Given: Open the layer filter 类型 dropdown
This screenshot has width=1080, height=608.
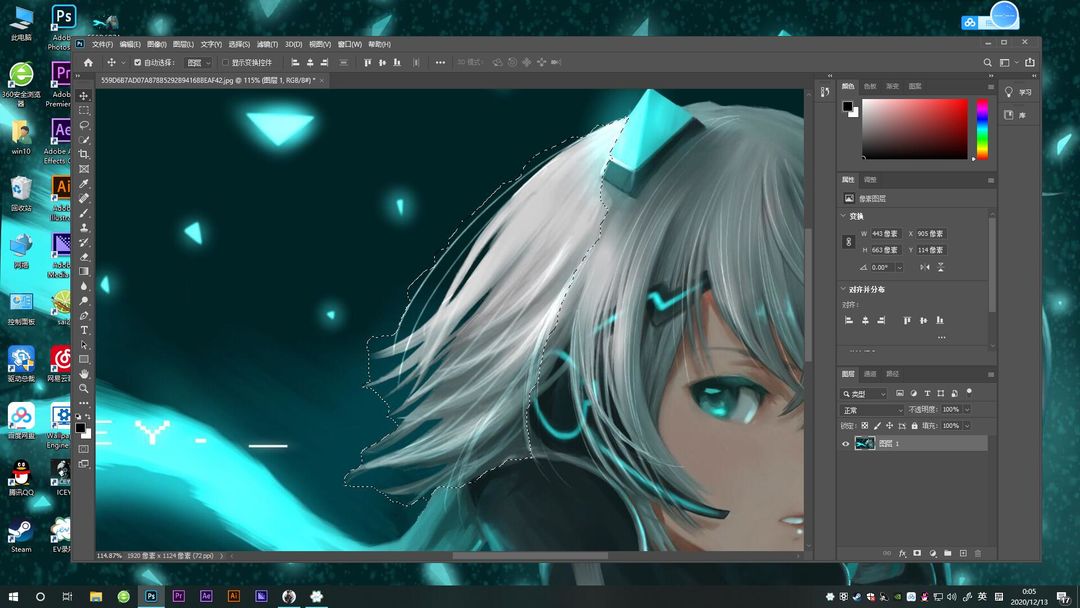Looking at the screenshot, I should click(864, 394).
